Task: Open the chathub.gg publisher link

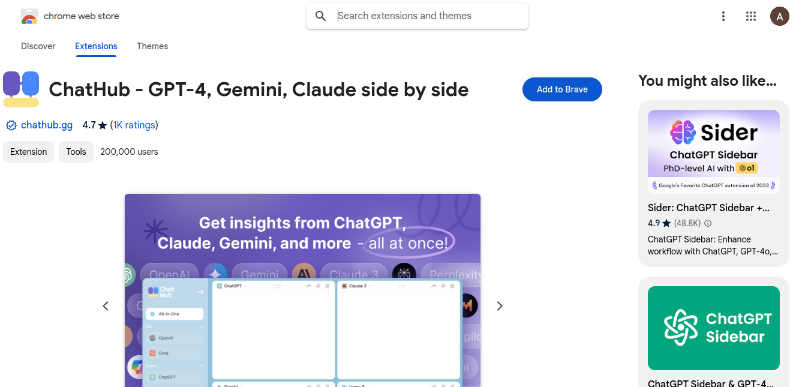Action: pos(46,125)
